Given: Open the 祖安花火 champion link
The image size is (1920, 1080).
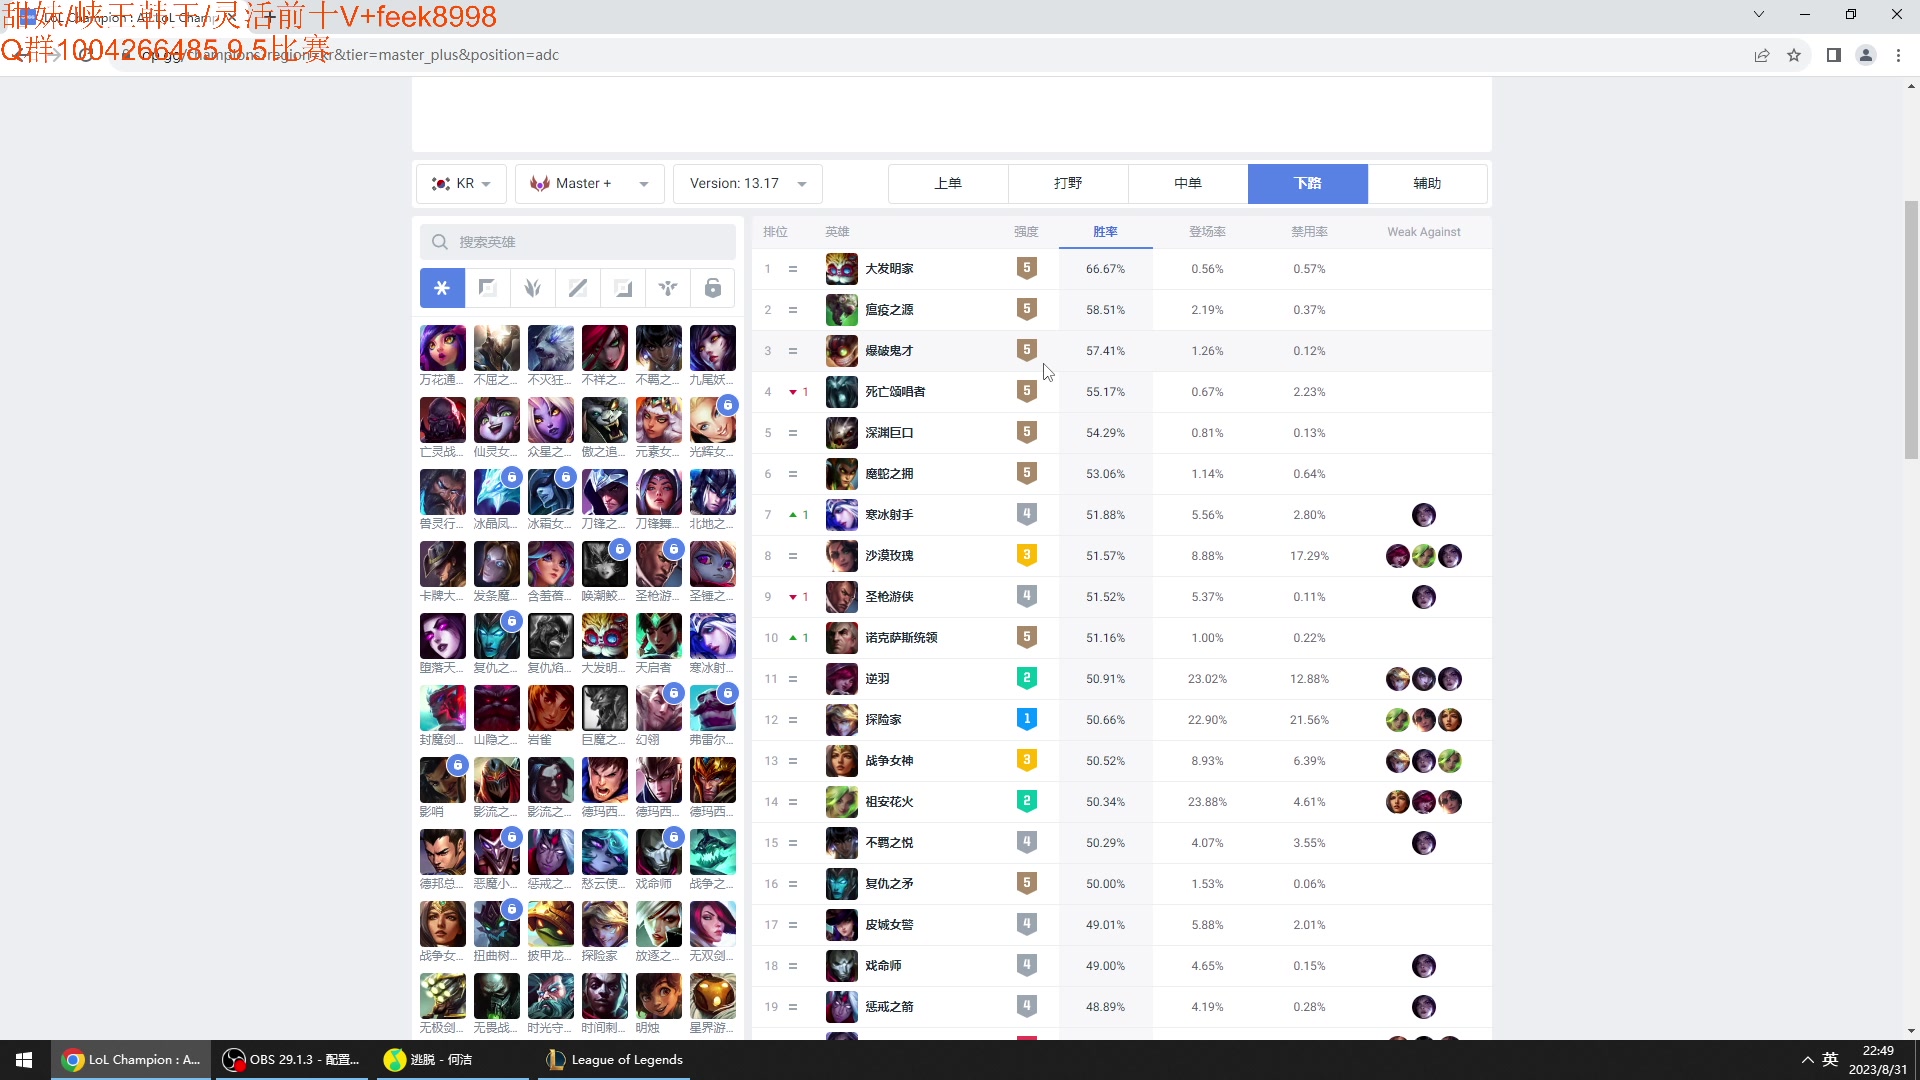Looking at the screenshot, I should coord(889,802).
